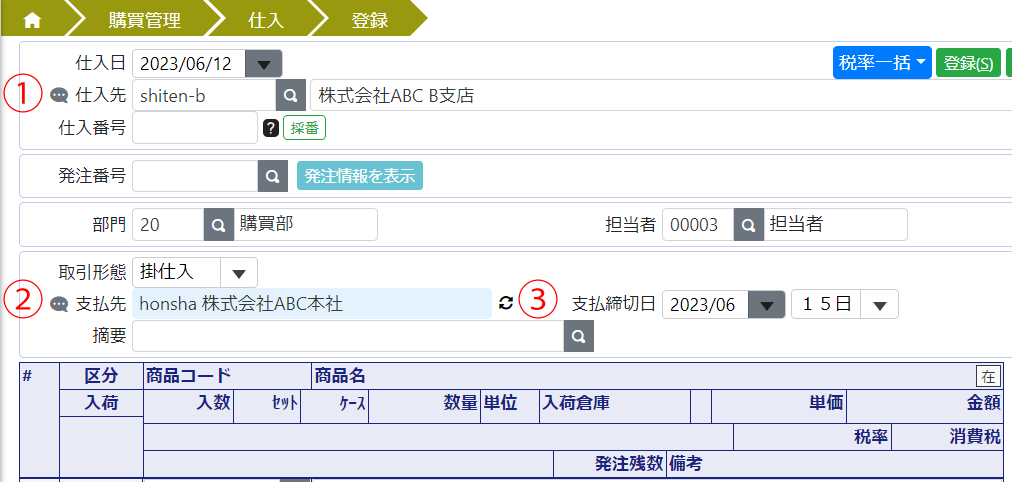Open the 取引形態 dropdown 掛仕入
Screen dimensions: 1012x482
point(195,272)
